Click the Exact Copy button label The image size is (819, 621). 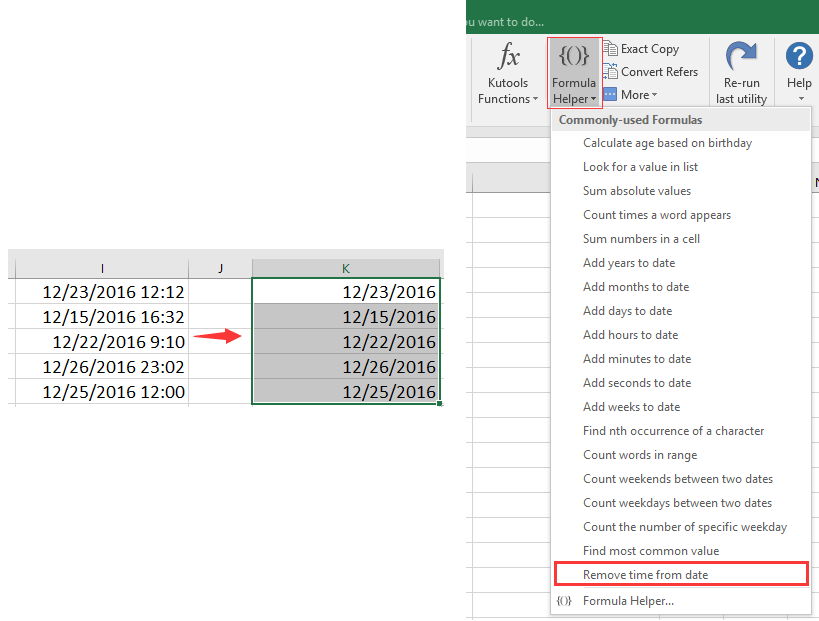click(x=650, y=48)
